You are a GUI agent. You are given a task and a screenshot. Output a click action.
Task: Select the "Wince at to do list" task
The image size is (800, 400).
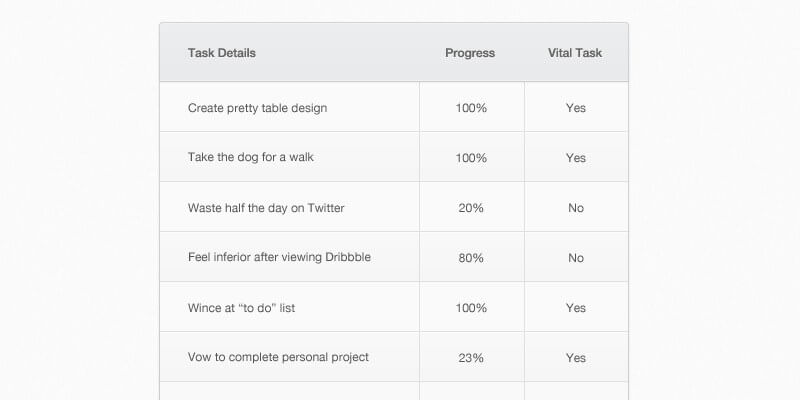coord(241,308)
